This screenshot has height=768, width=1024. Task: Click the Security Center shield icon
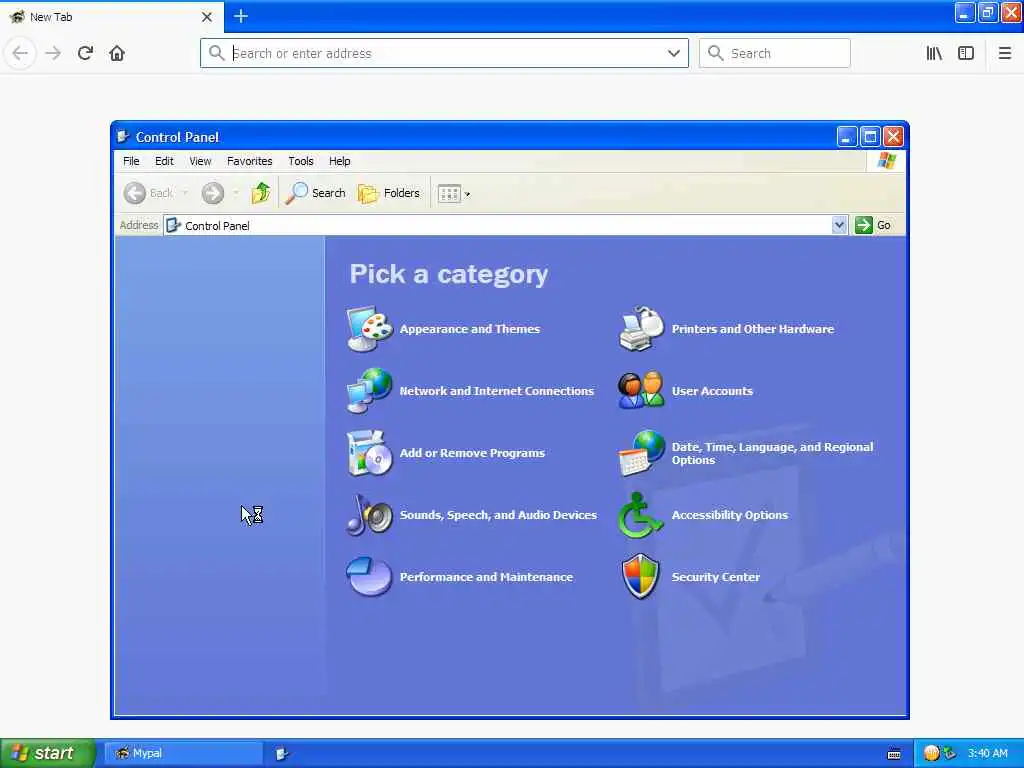click(641, 577)
